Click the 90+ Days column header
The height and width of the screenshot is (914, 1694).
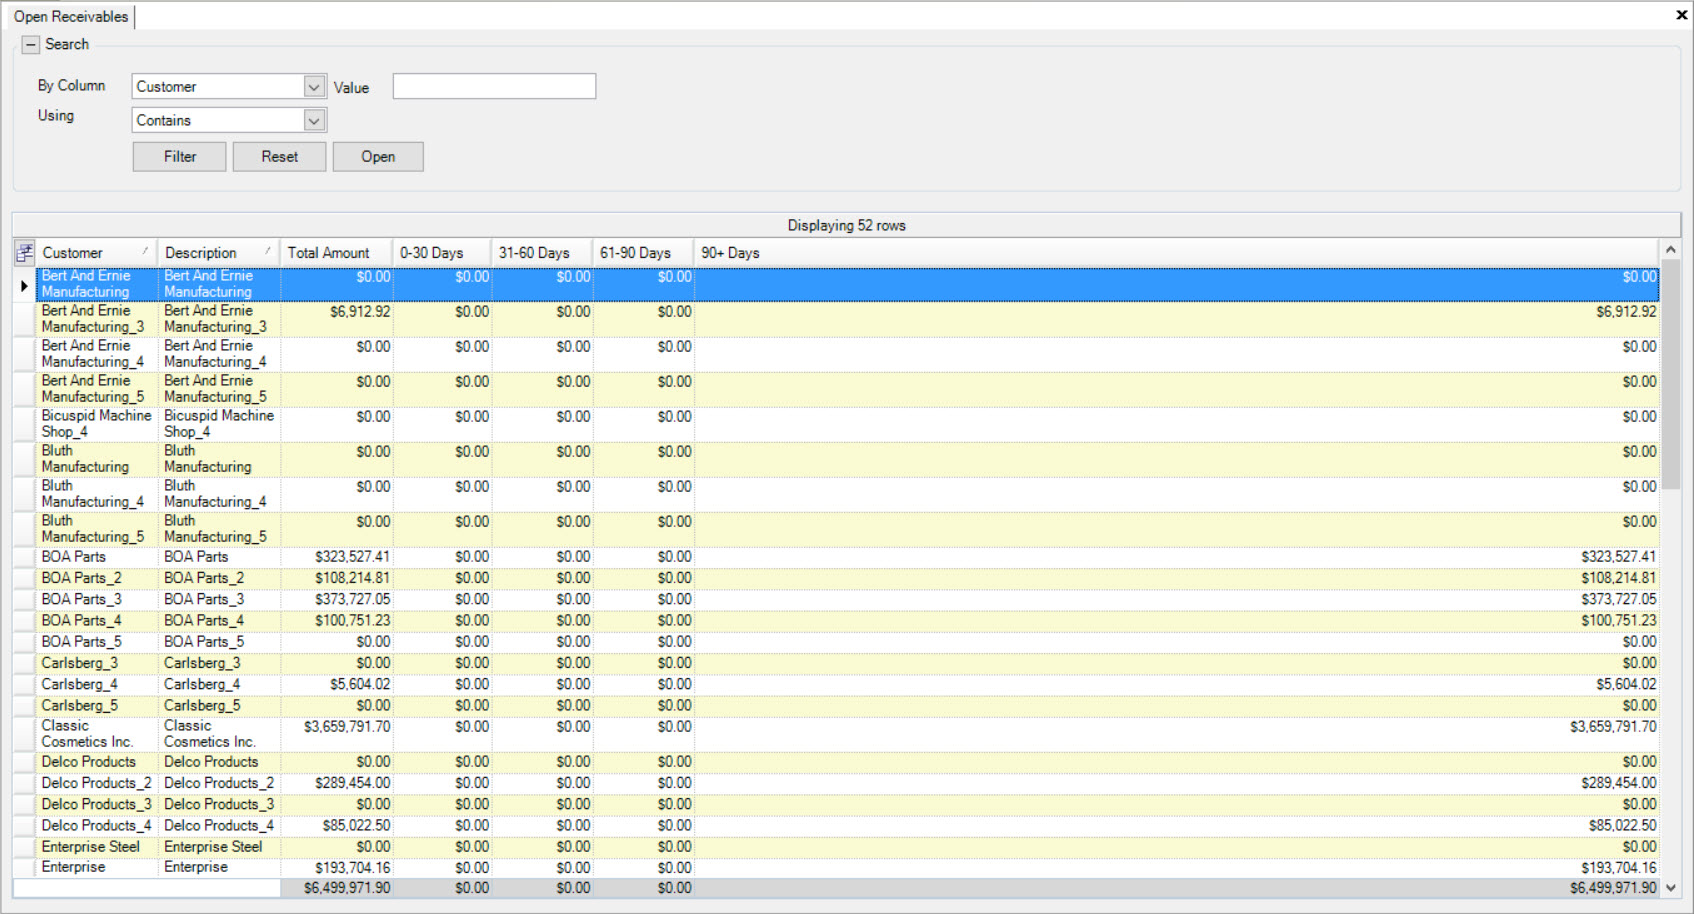[1177, 253]
